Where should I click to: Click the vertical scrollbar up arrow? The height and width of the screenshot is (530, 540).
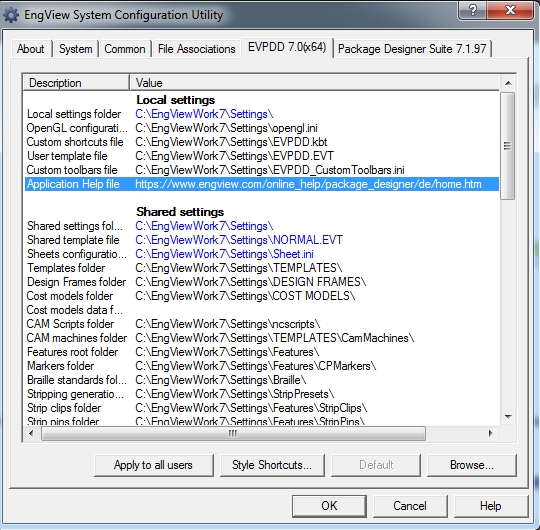pyautogui.click(x=508, y=83)
